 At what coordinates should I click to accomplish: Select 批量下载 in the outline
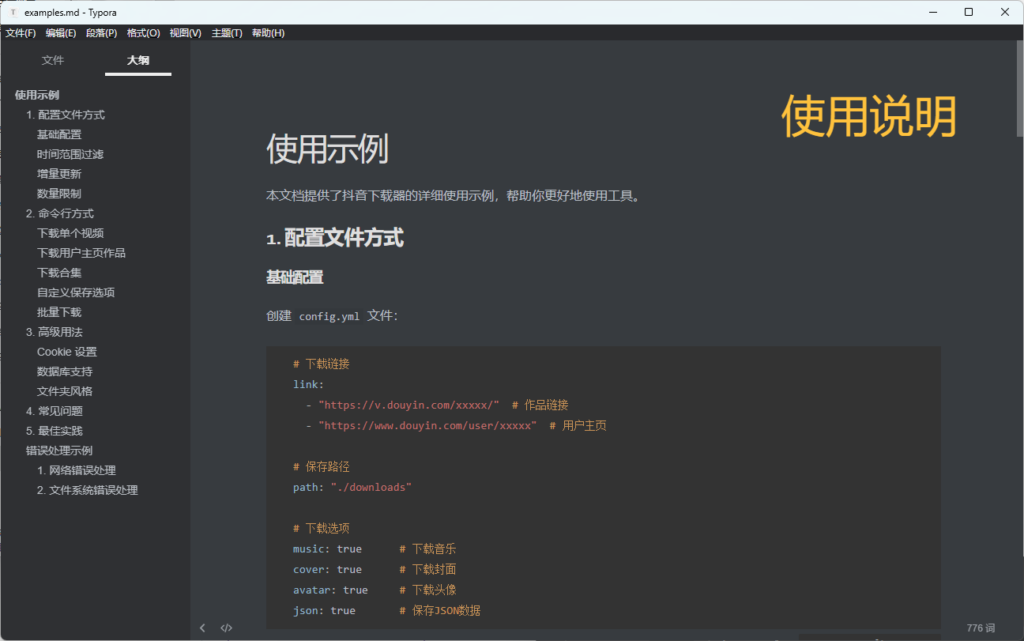pyautogui.click(x=59, y=312)
